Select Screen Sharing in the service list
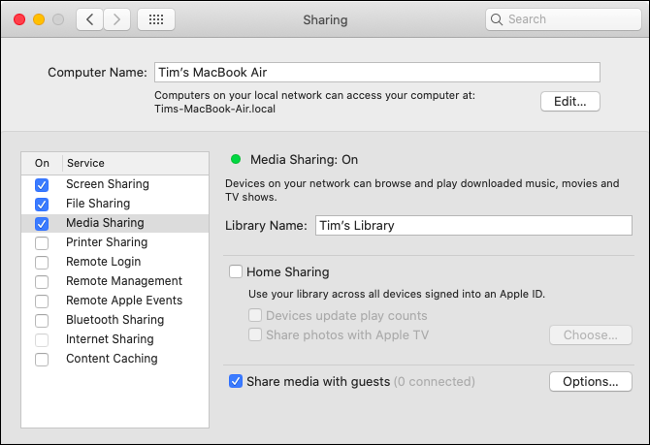The height and width of the screenshot is (445, 650). click(115, 184)
